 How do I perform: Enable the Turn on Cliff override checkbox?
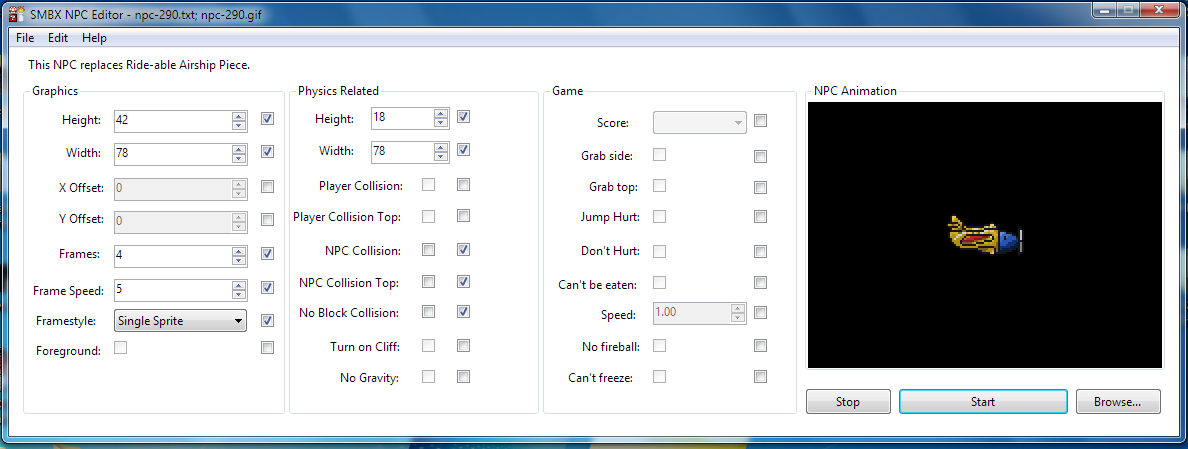click(x=464, y=345)
